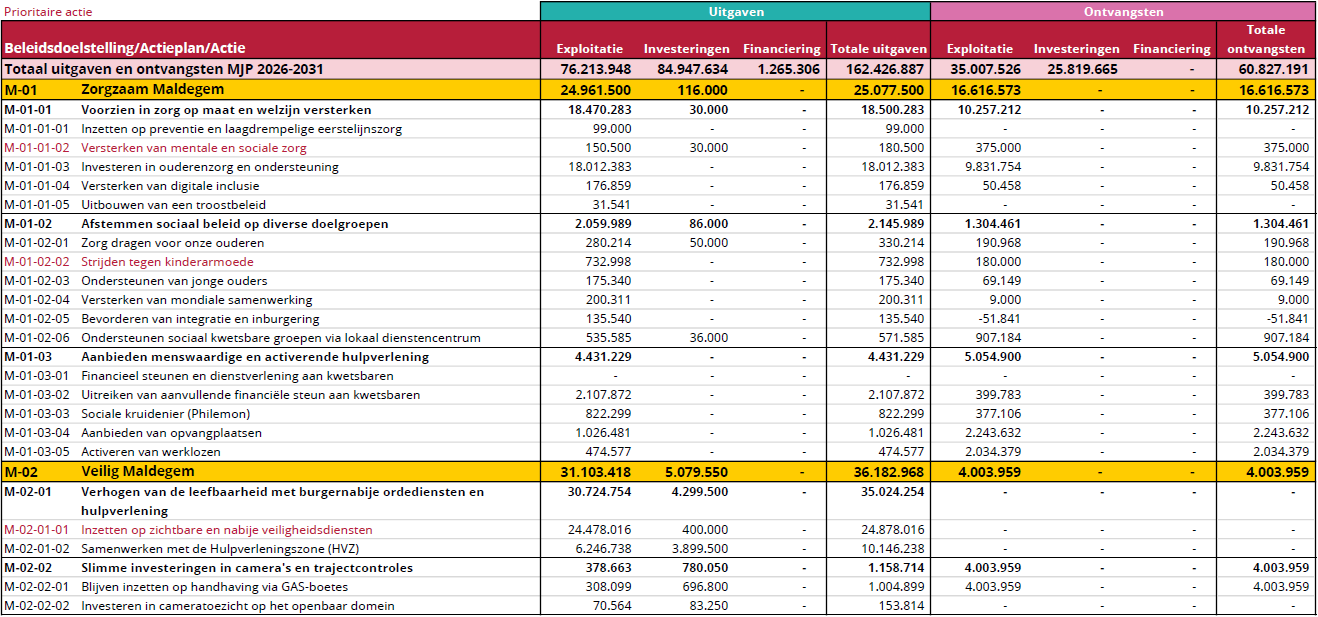This screenshot has height=617, width=1318.
Task: Click the investment value 84.947.634
Action: 685,70
